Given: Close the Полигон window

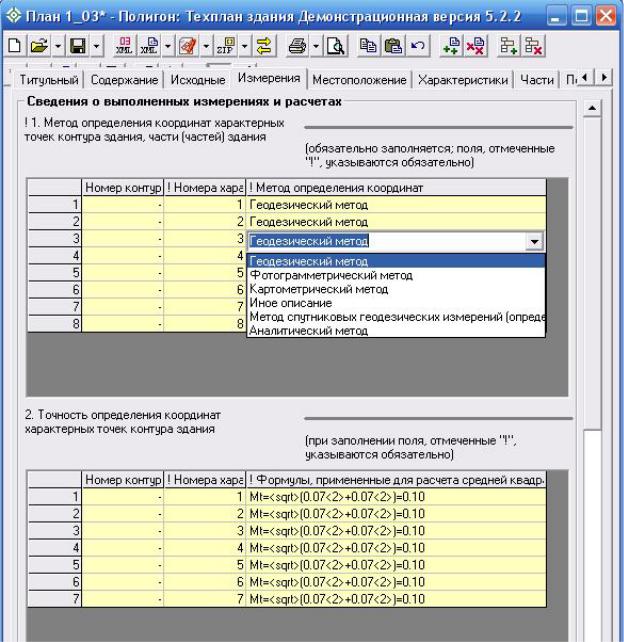Looking at the screenshot, I should pos(606,16).
